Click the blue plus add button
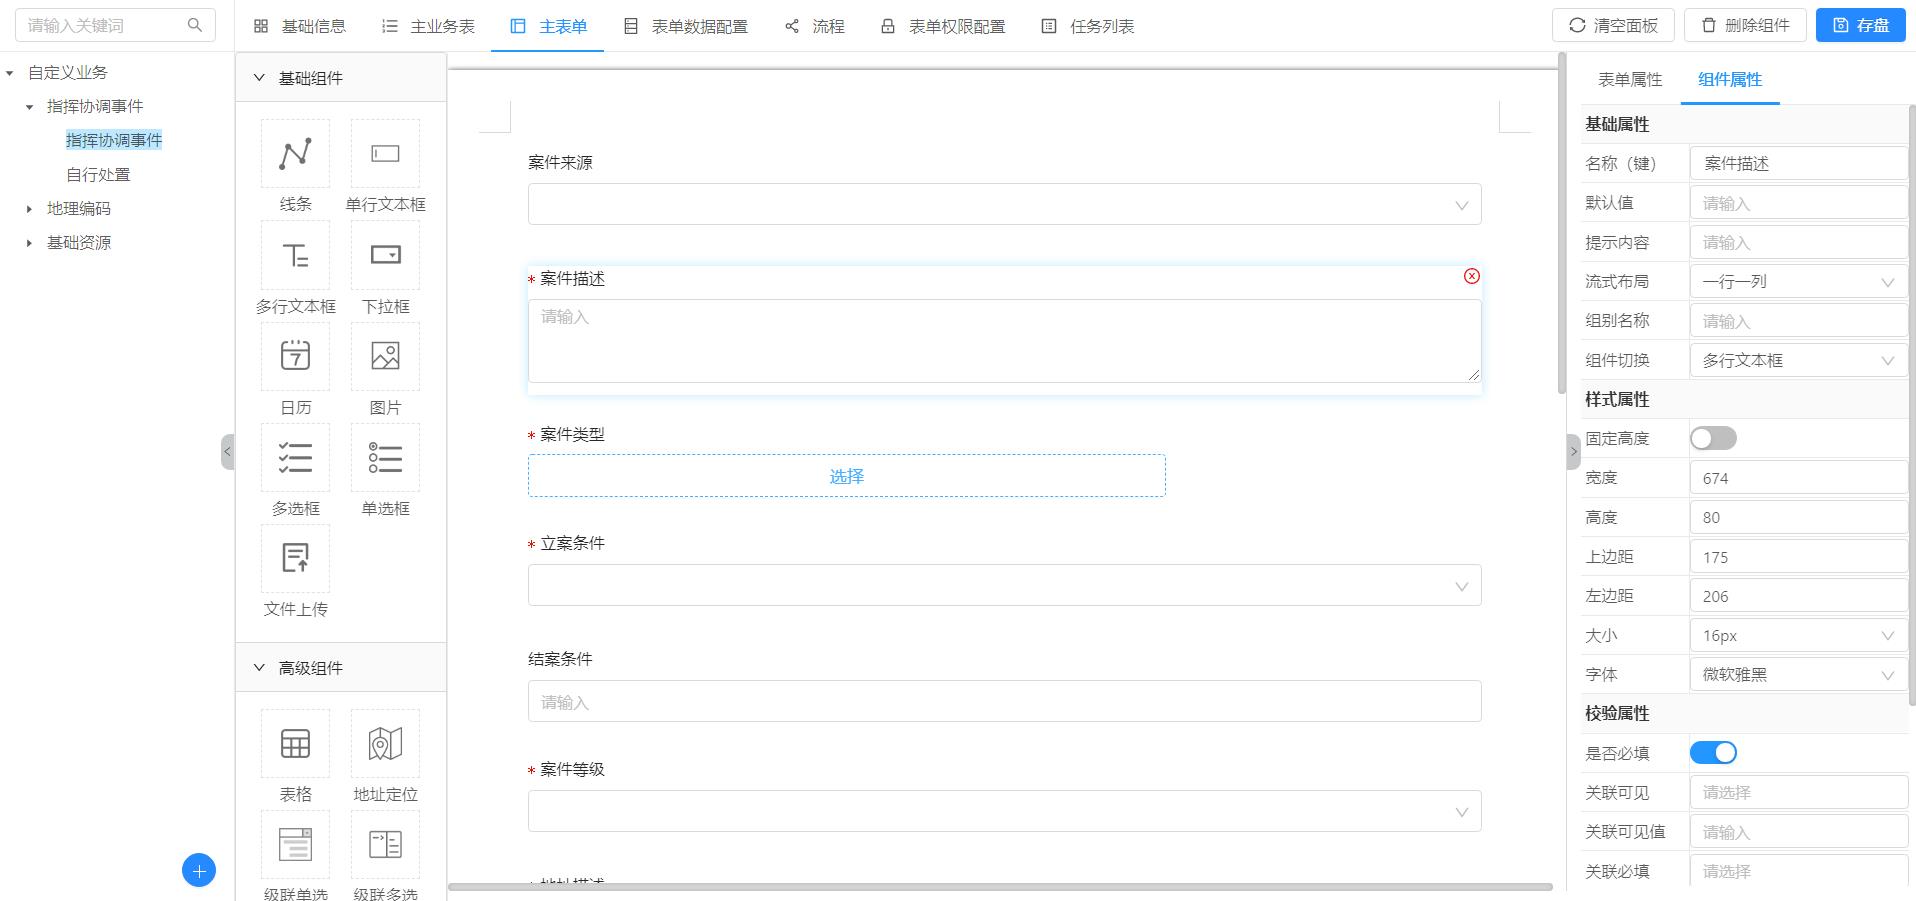 (x=199, y=870)
